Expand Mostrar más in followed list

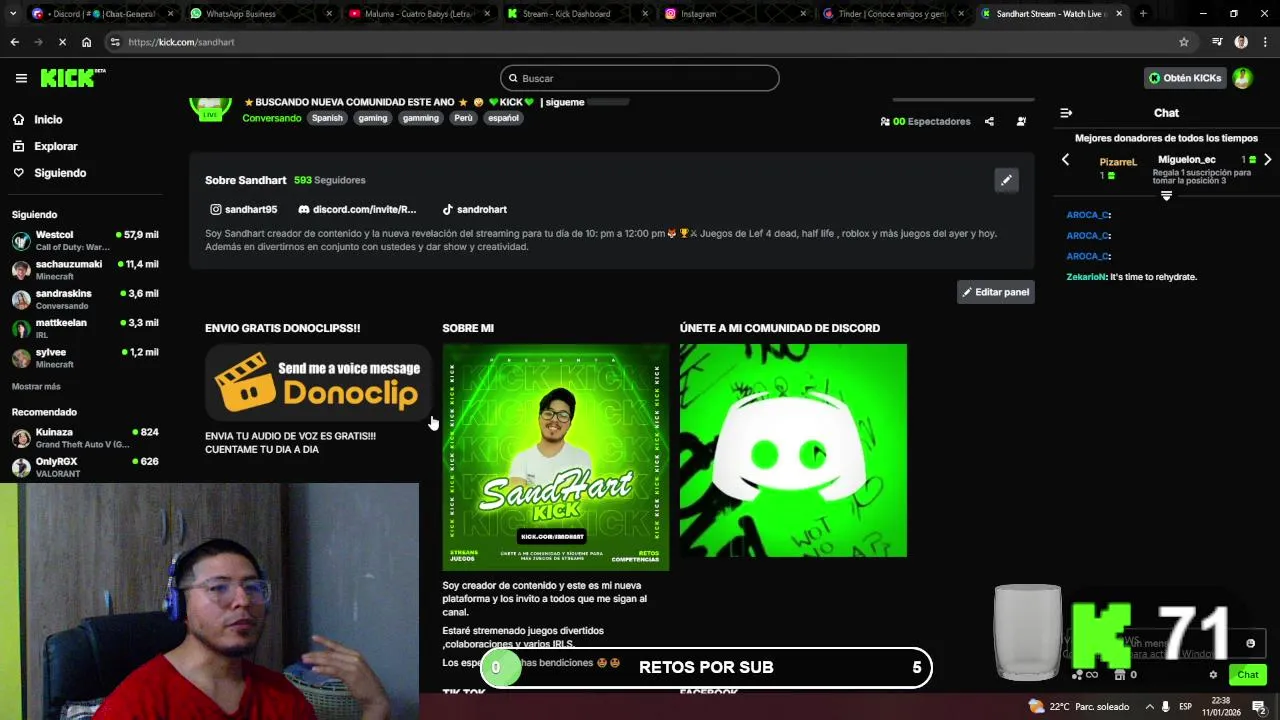tap(36, 386)
